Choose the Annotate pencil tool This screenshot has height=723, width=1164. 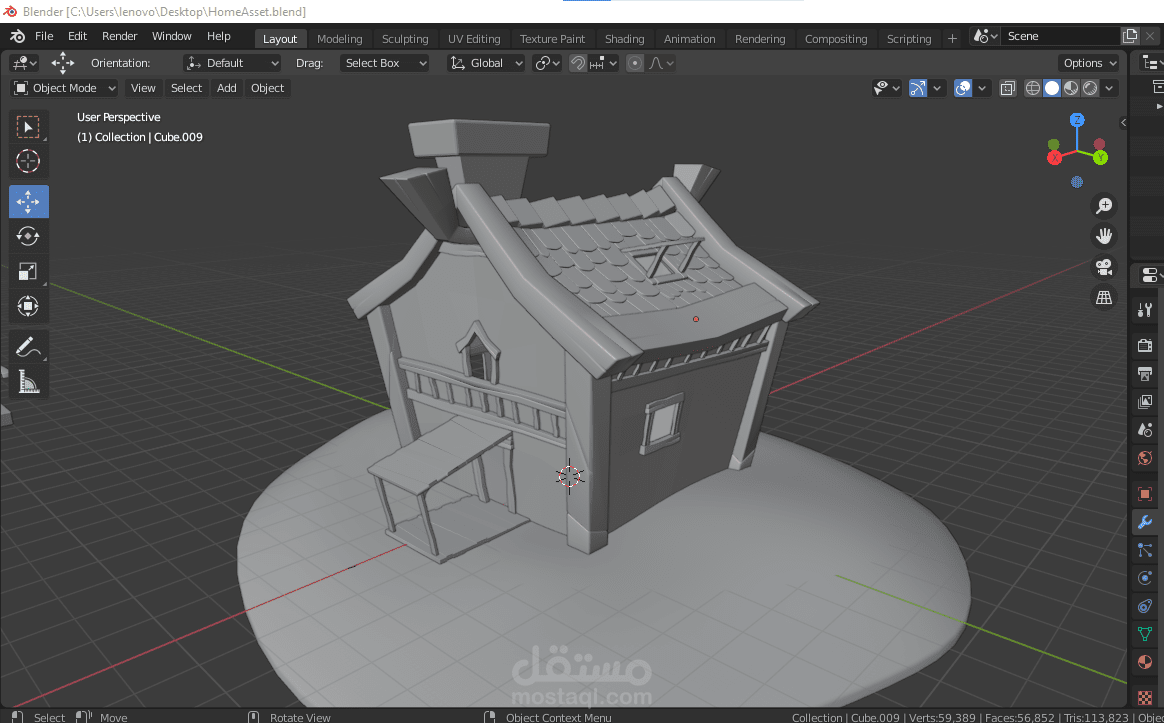click(x=28, y=347)
